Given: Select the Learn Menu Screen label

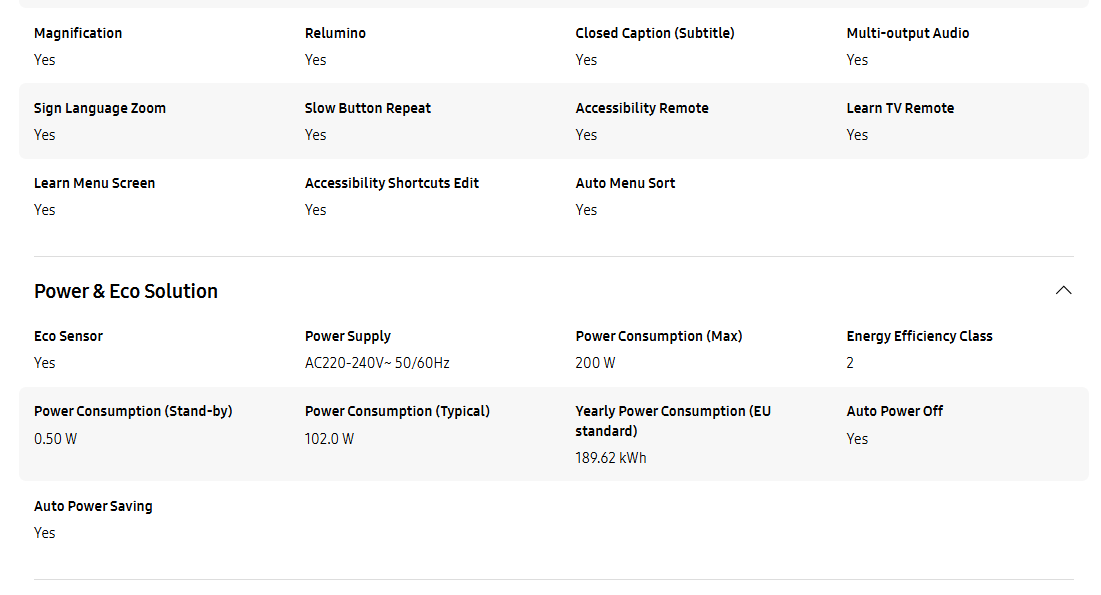Looking at the screenshot, I should point(94,183).
